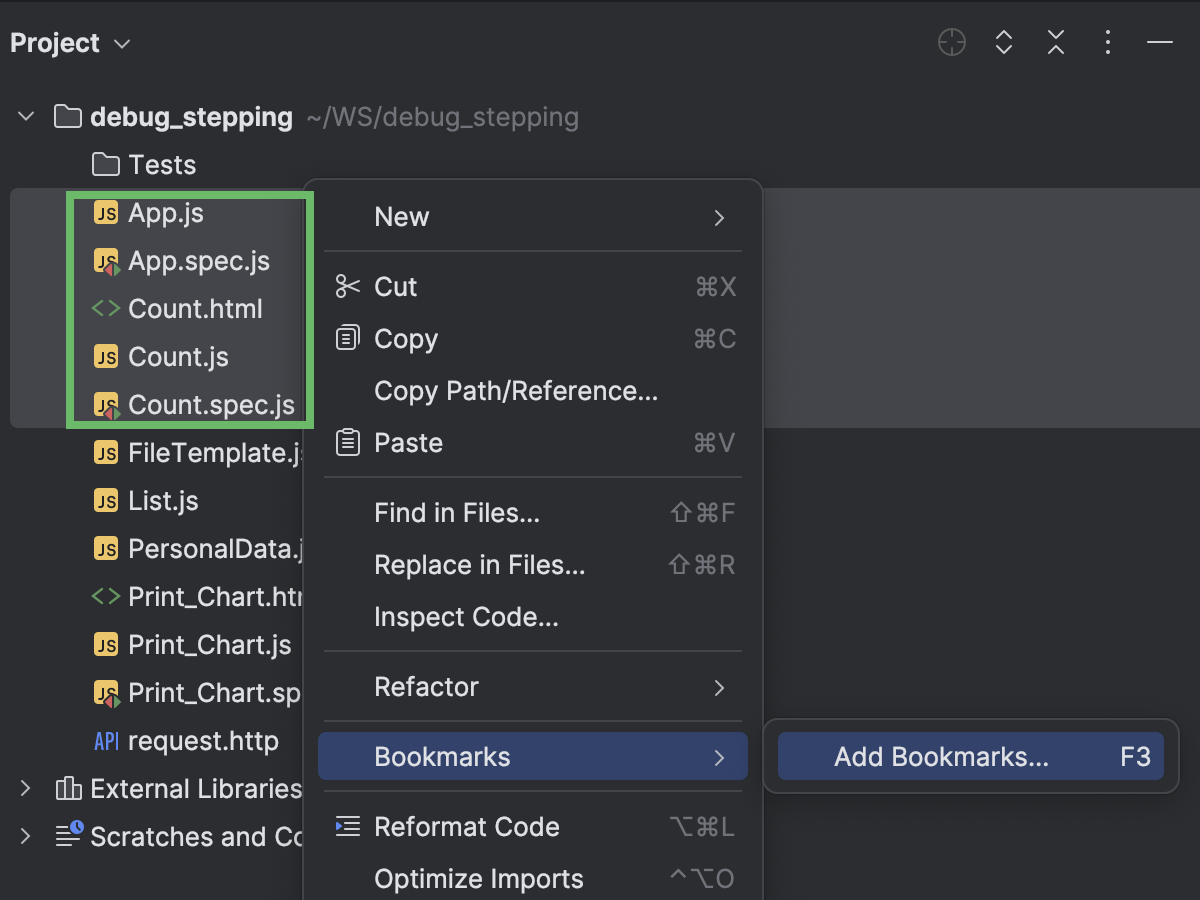Choose Add Bookmarks from the submenu
Screen dimensions: 1200x900
coord(941,757)
